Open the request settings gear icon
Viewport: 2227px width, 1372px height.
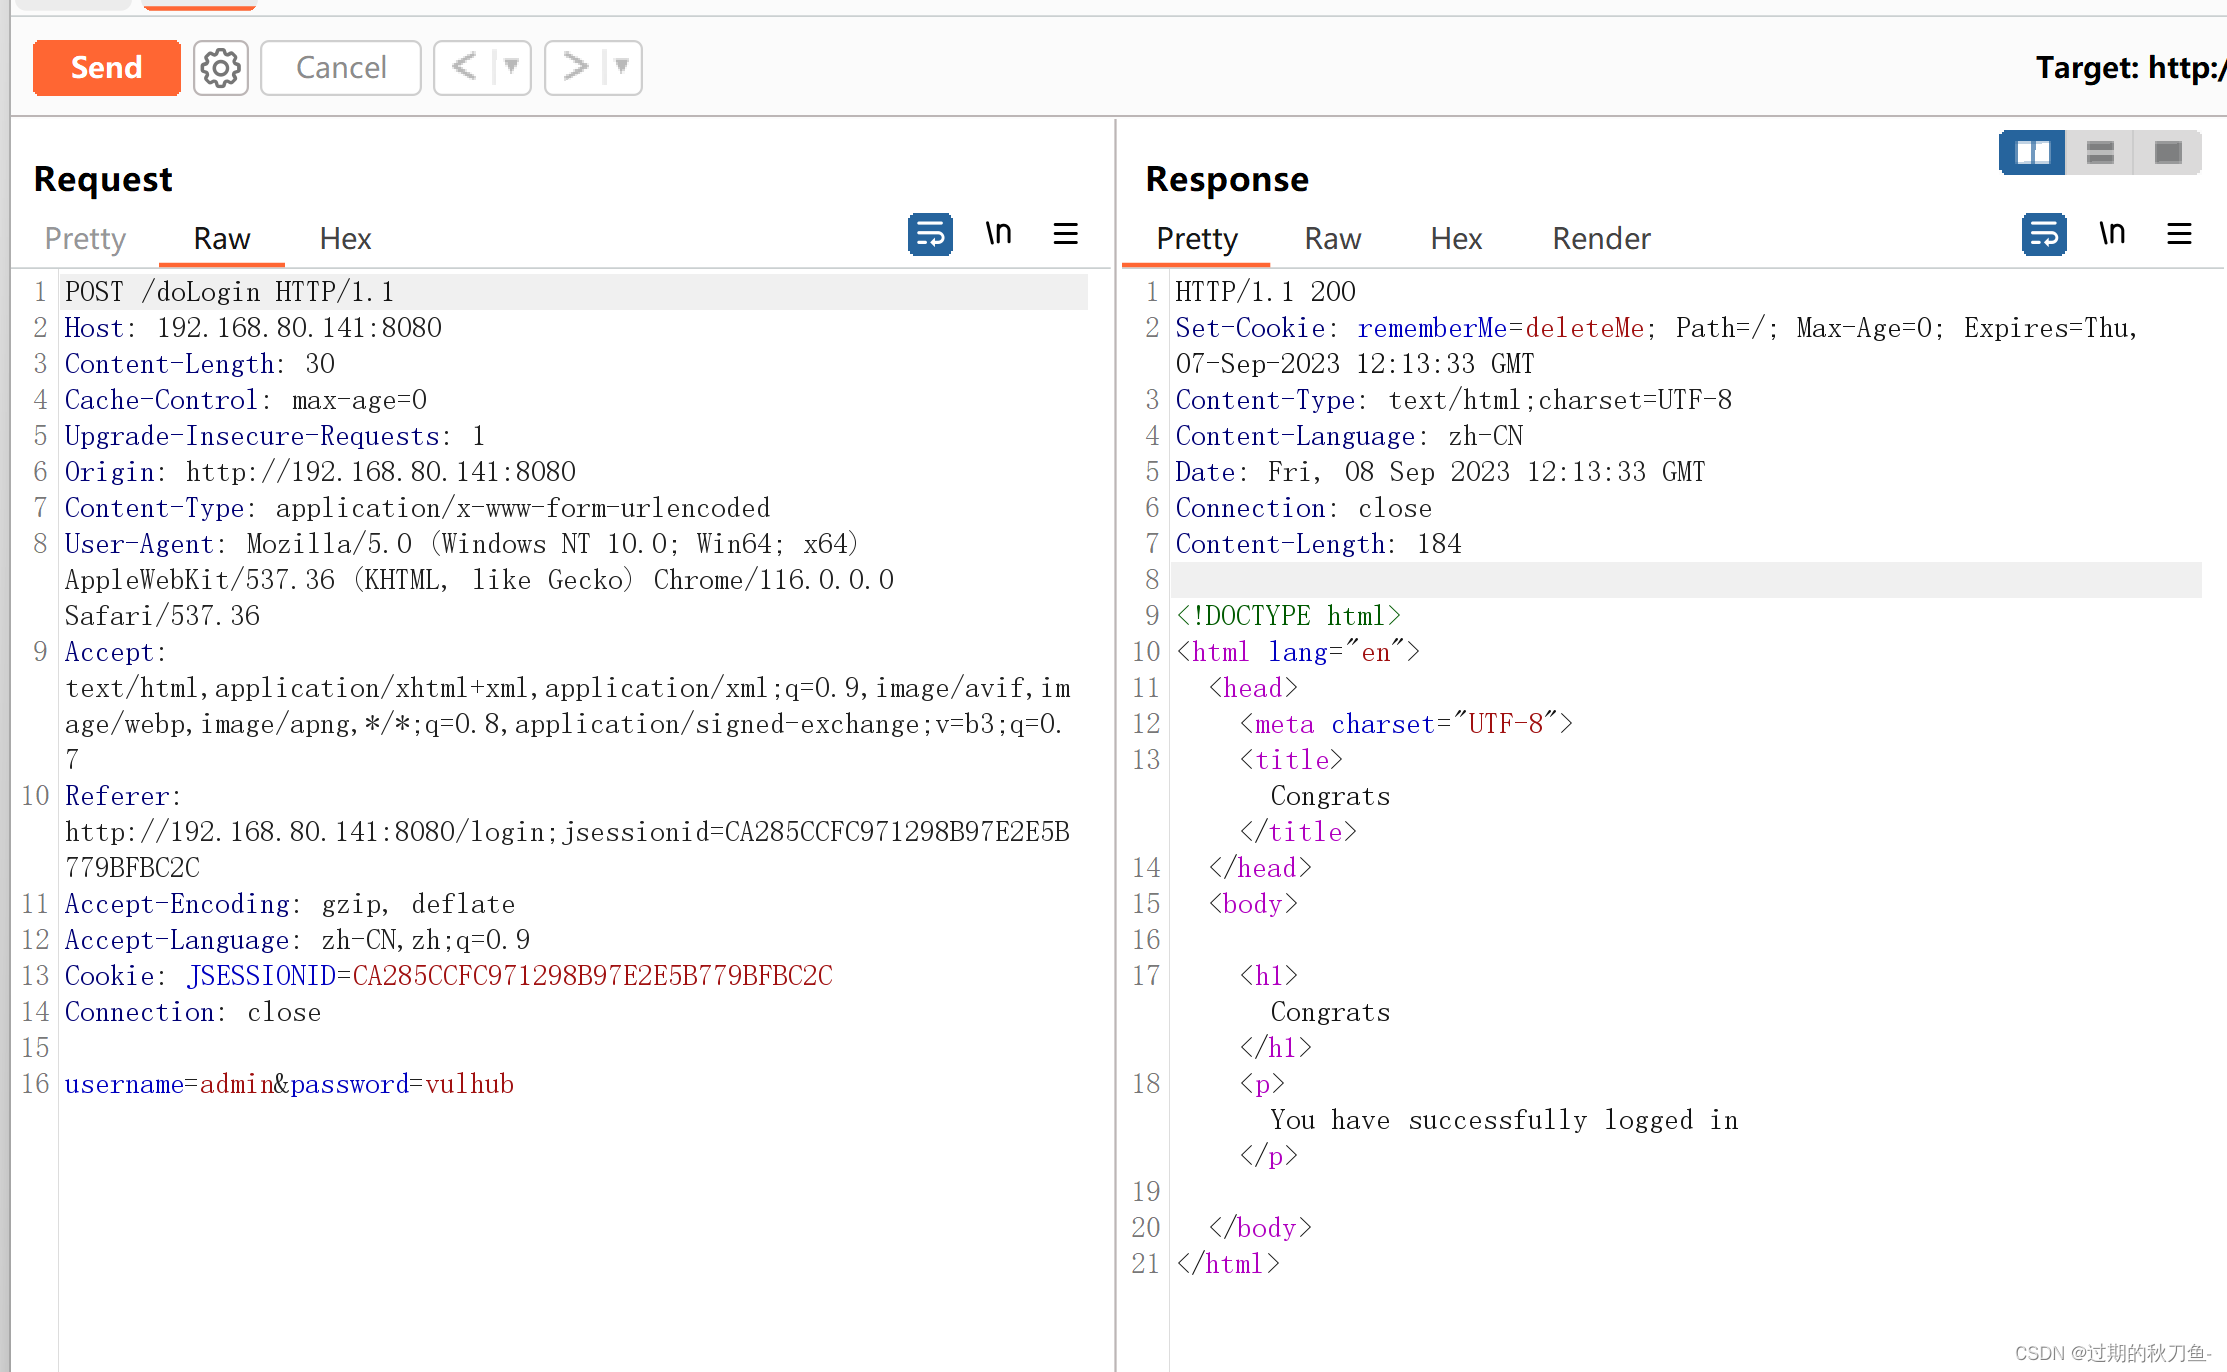coord(220,68)
